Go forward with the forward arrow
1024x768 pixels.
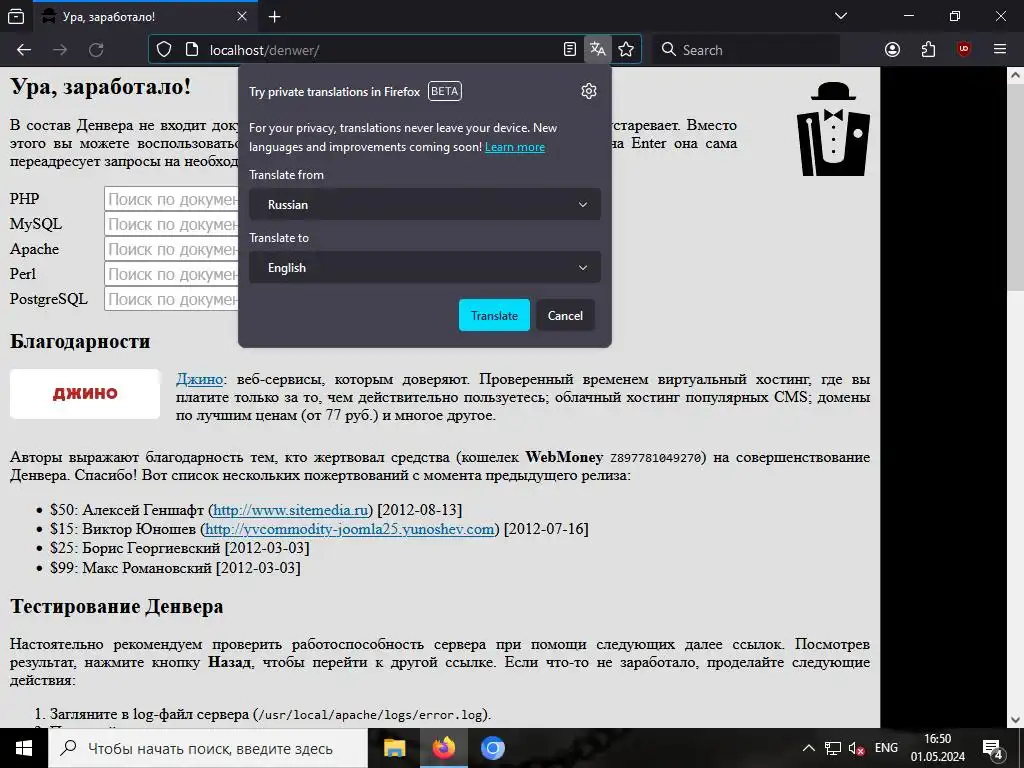(x=60, y=50)
